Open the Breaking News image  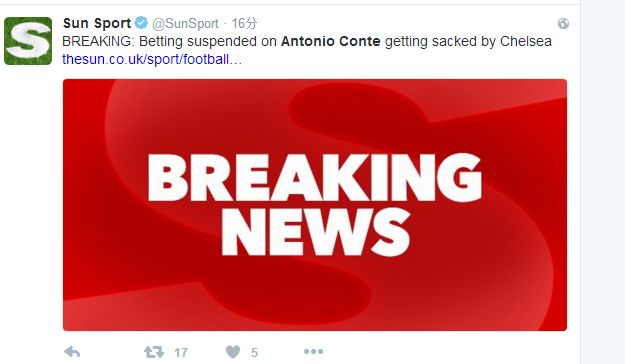point(315,205)
